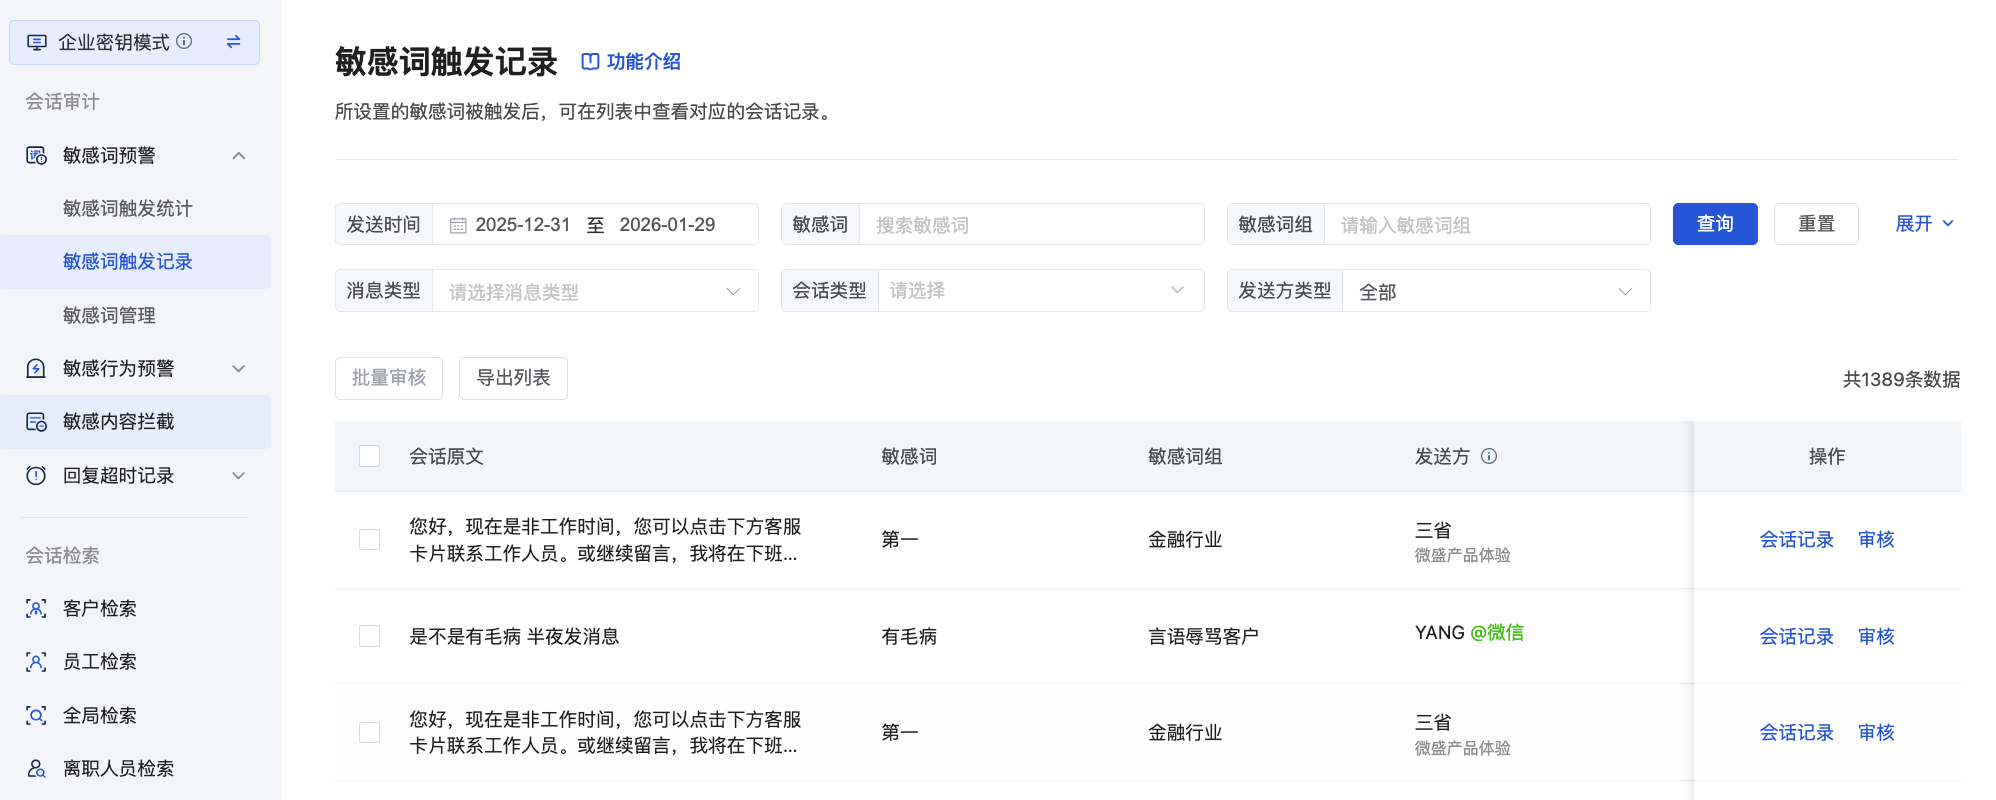Select 敏感词触发记录 submenu item

click(x=127, y=261)
